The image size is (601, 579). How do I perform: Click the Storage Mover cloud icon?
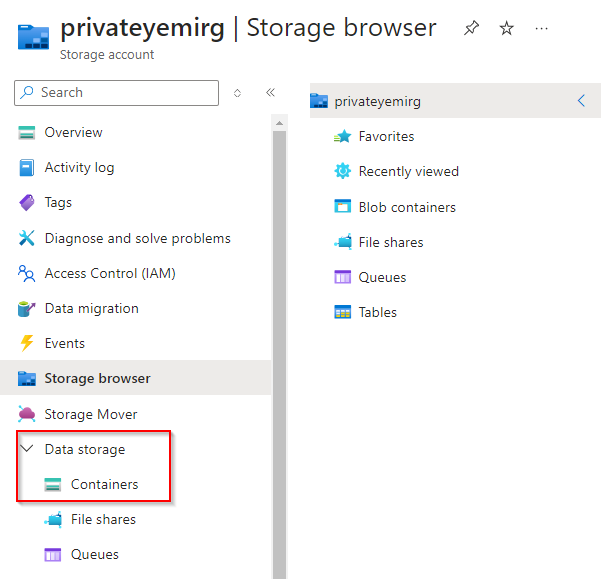(x=27, y=414)
